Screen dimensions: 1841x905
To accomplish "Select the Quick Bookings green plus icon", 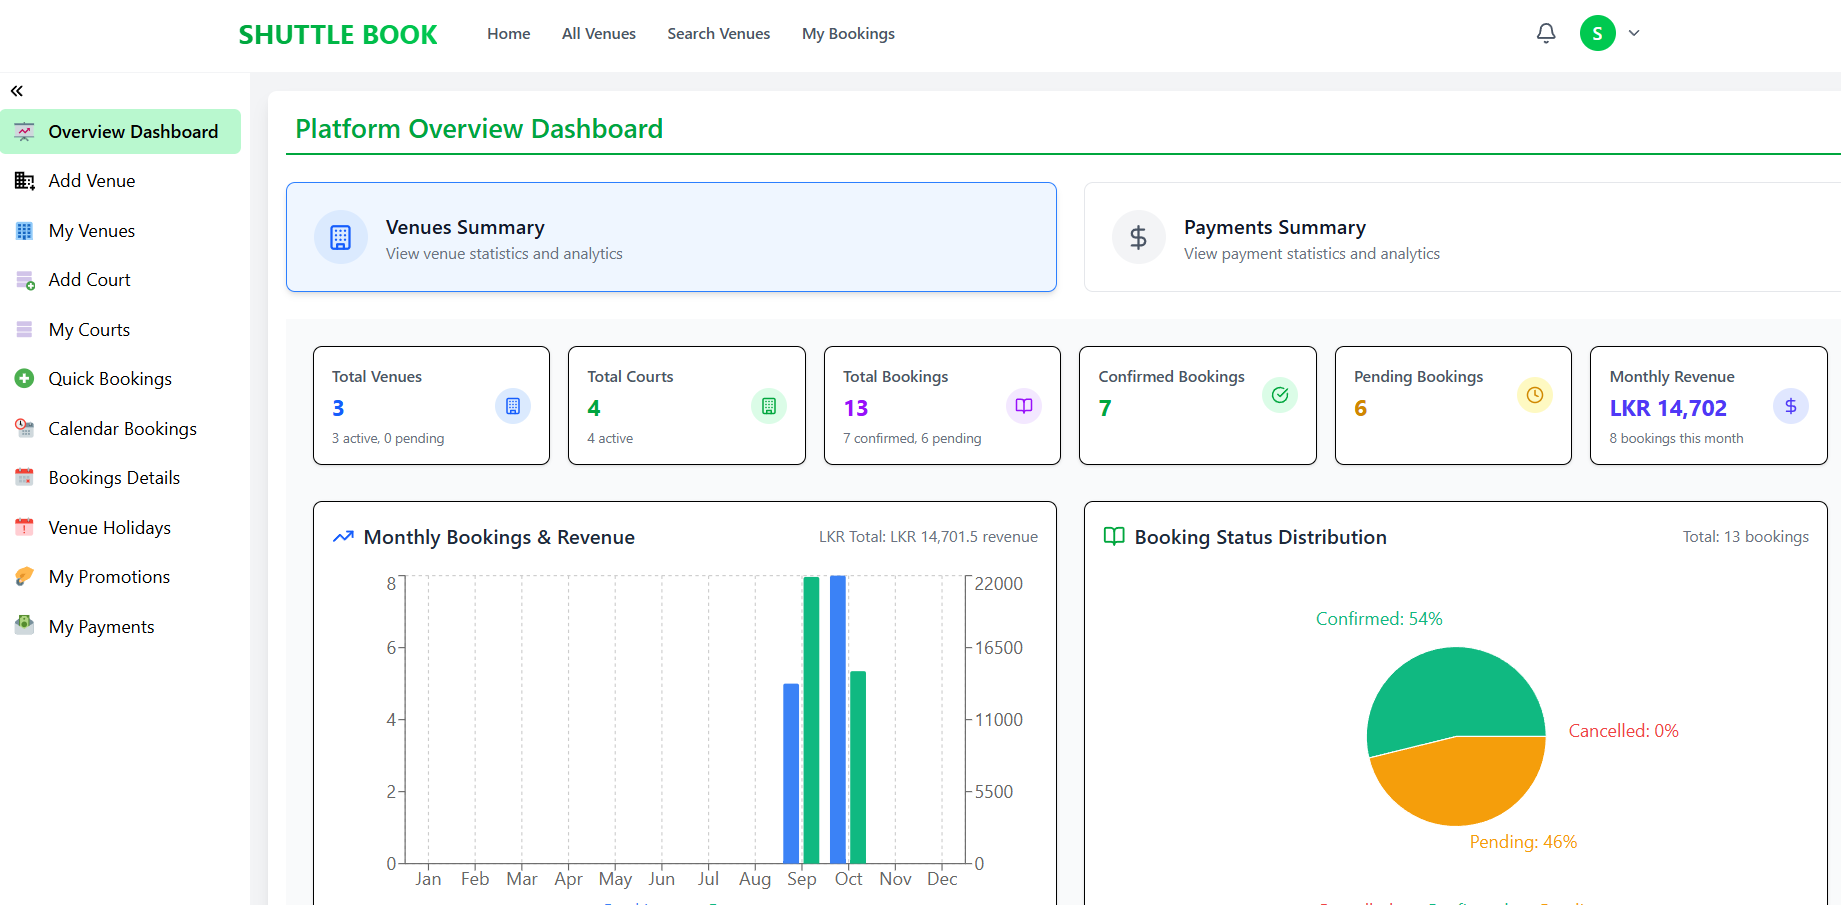I will [23, 378].
